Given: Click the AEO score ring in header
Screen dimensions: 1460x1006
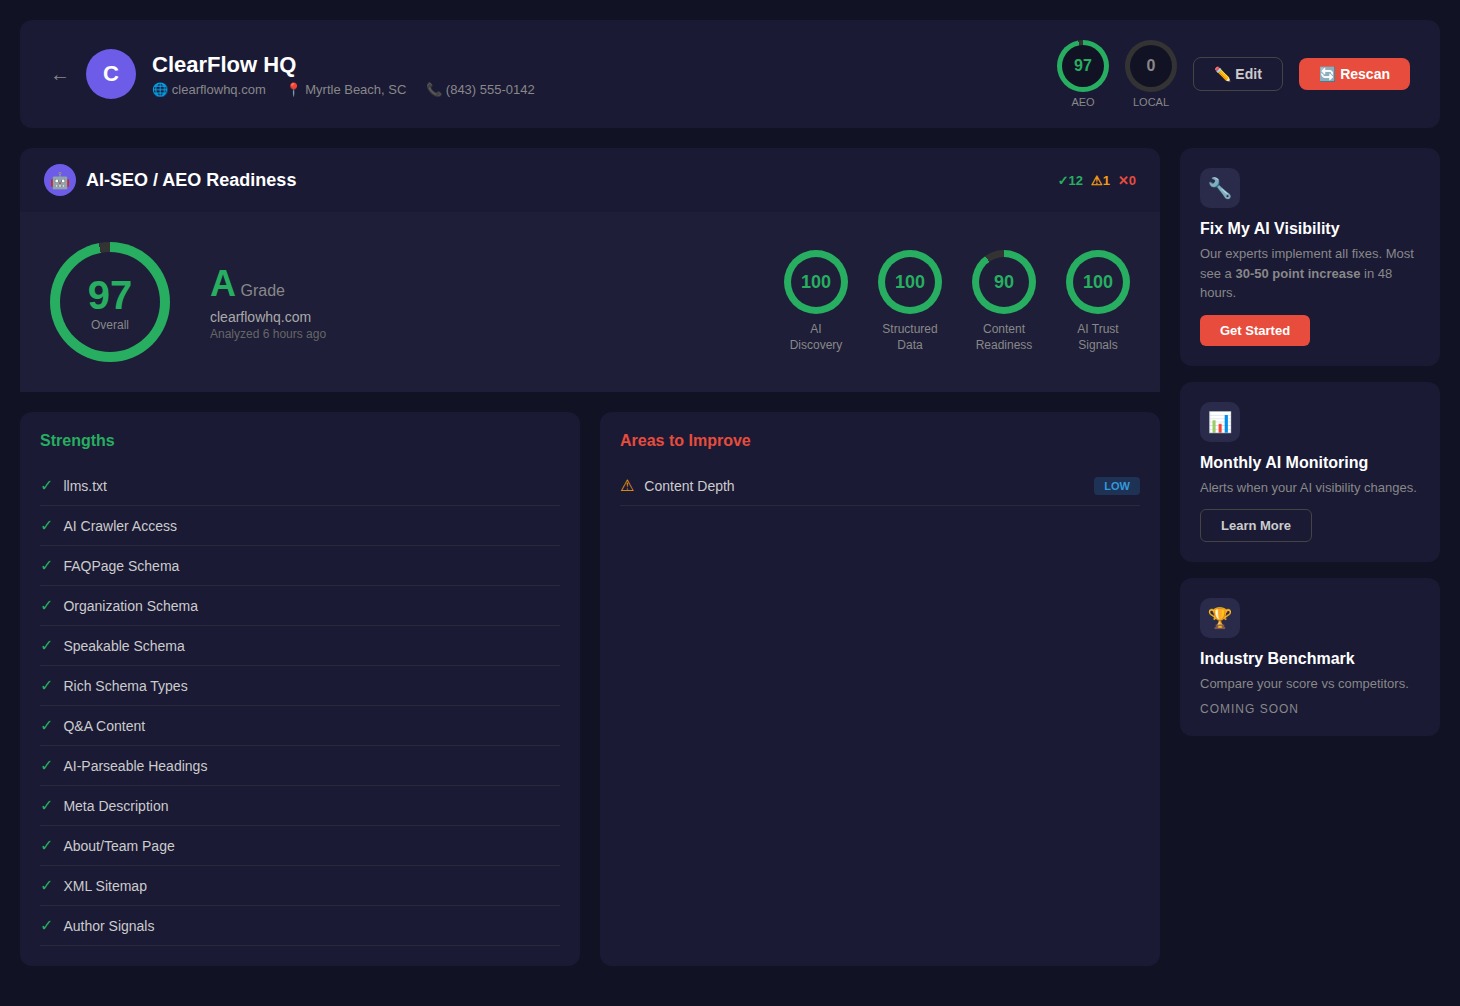Looking at the screenshot, I should click(x=1082, y=66).
